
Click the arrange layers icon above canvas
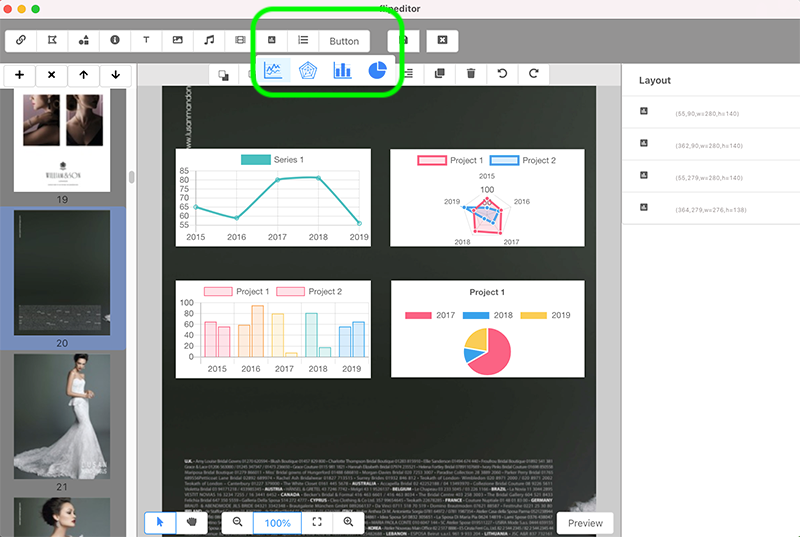click(x=223, y=75)
